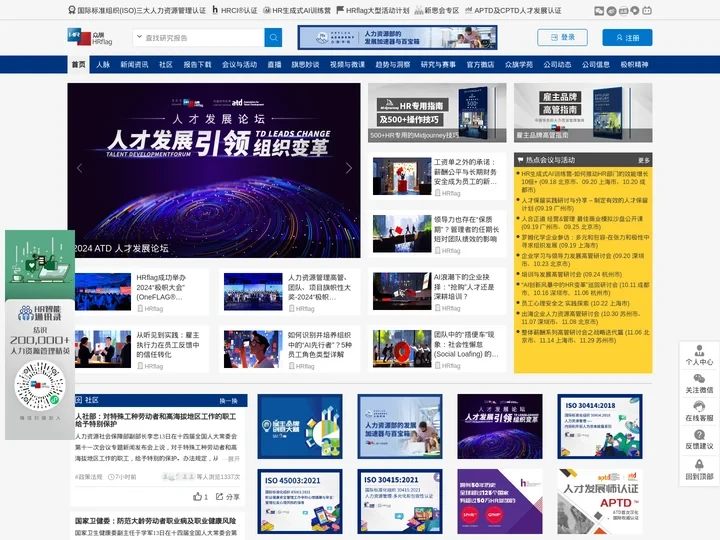The image size is (720, 540).
Task: Open 雇主品牌高管指南 card
Action: click(x=583, y=112)
